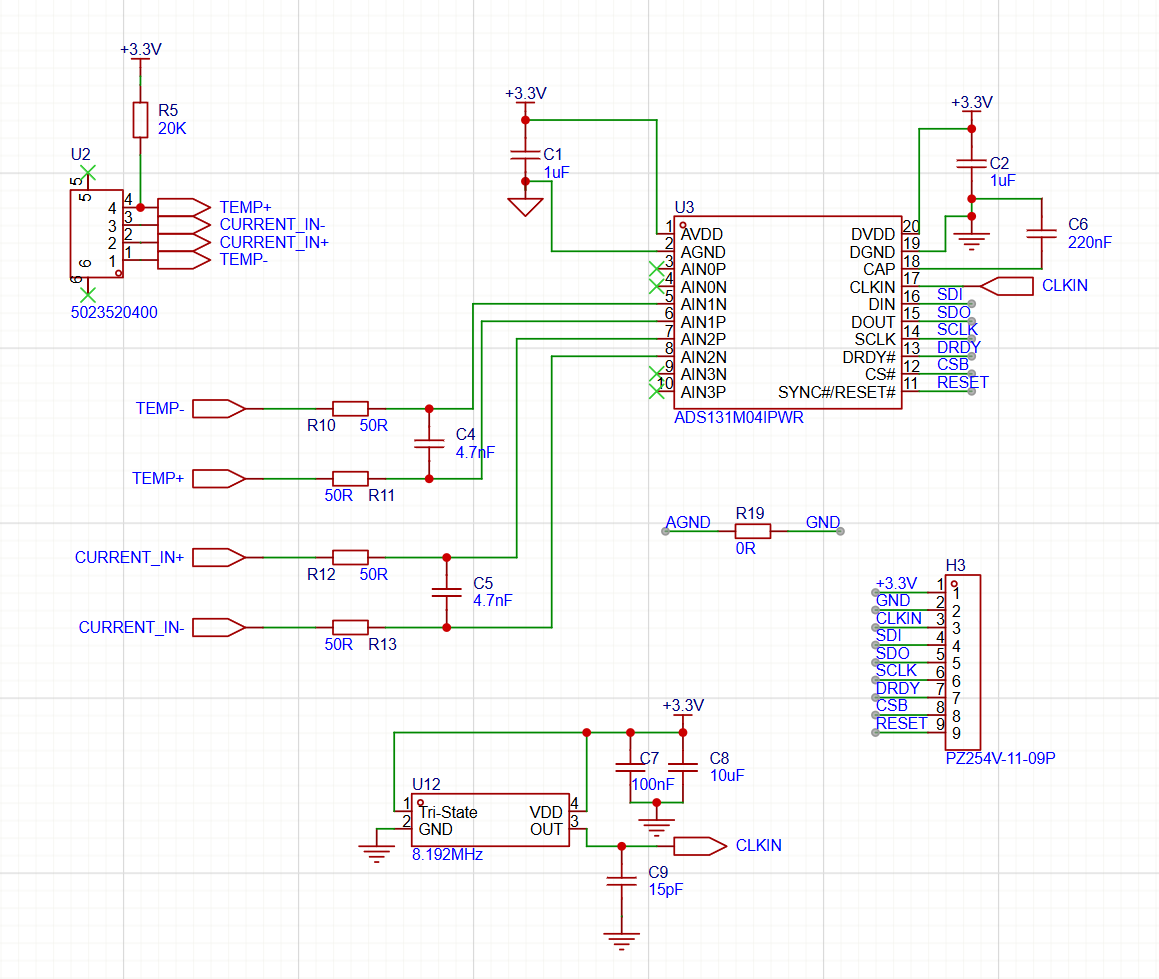
Task: Select the no-connect cross at U3 pin 3
Action: (x=656, y=269)
